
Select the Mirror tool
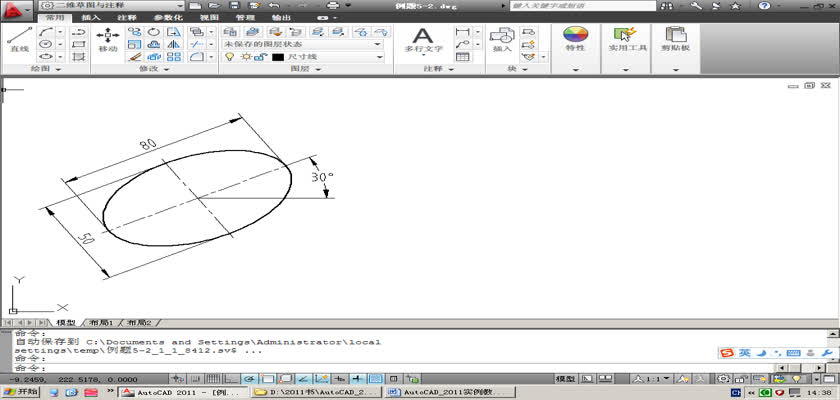tap(174, 44)
